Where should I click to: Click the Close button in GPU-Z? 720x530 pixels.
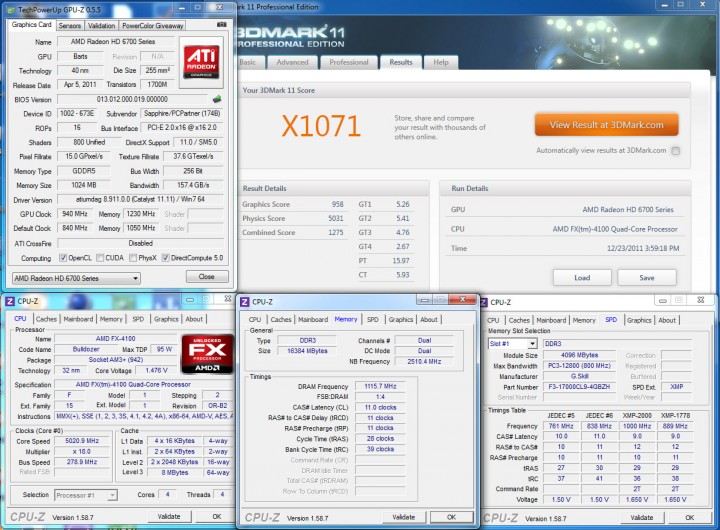click(x=207, y=276)
